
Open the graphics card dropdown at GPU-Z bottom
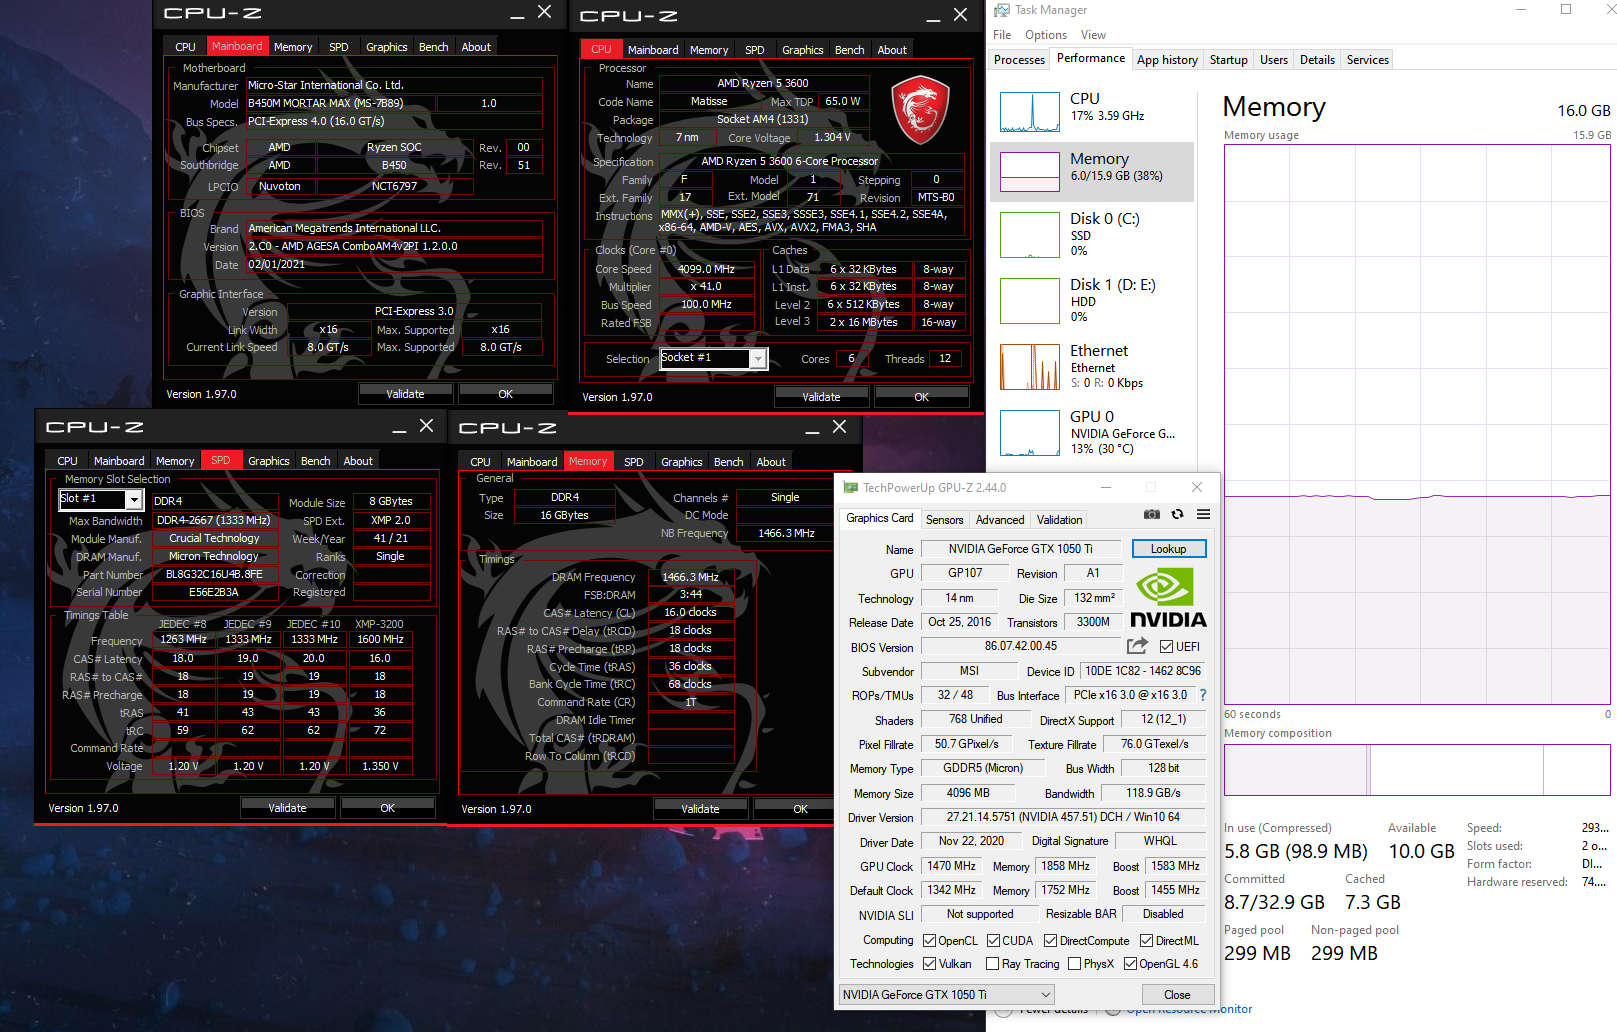click(945, 994)
